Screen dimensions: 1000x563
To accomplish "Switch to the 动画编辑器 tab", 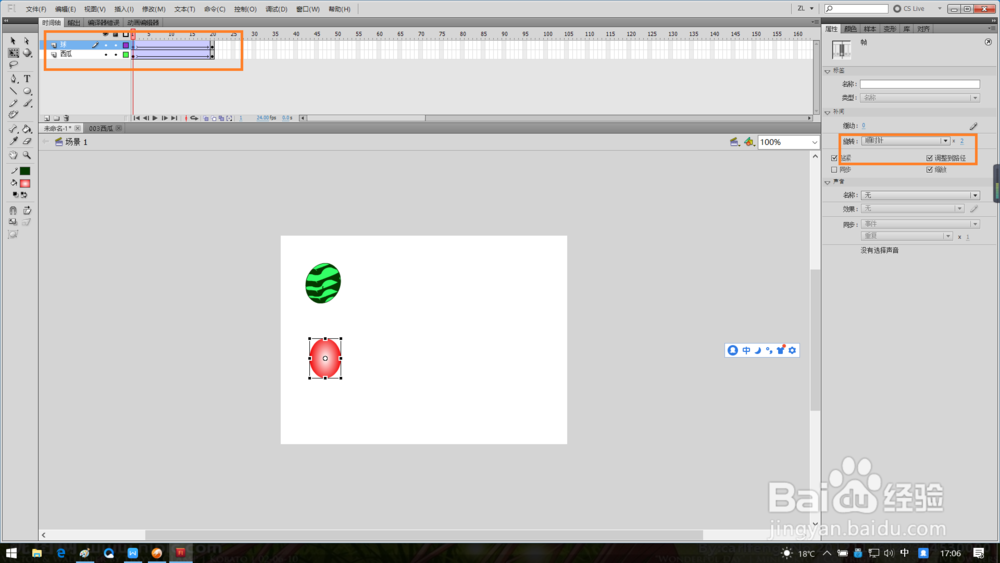I will (143, 23).
